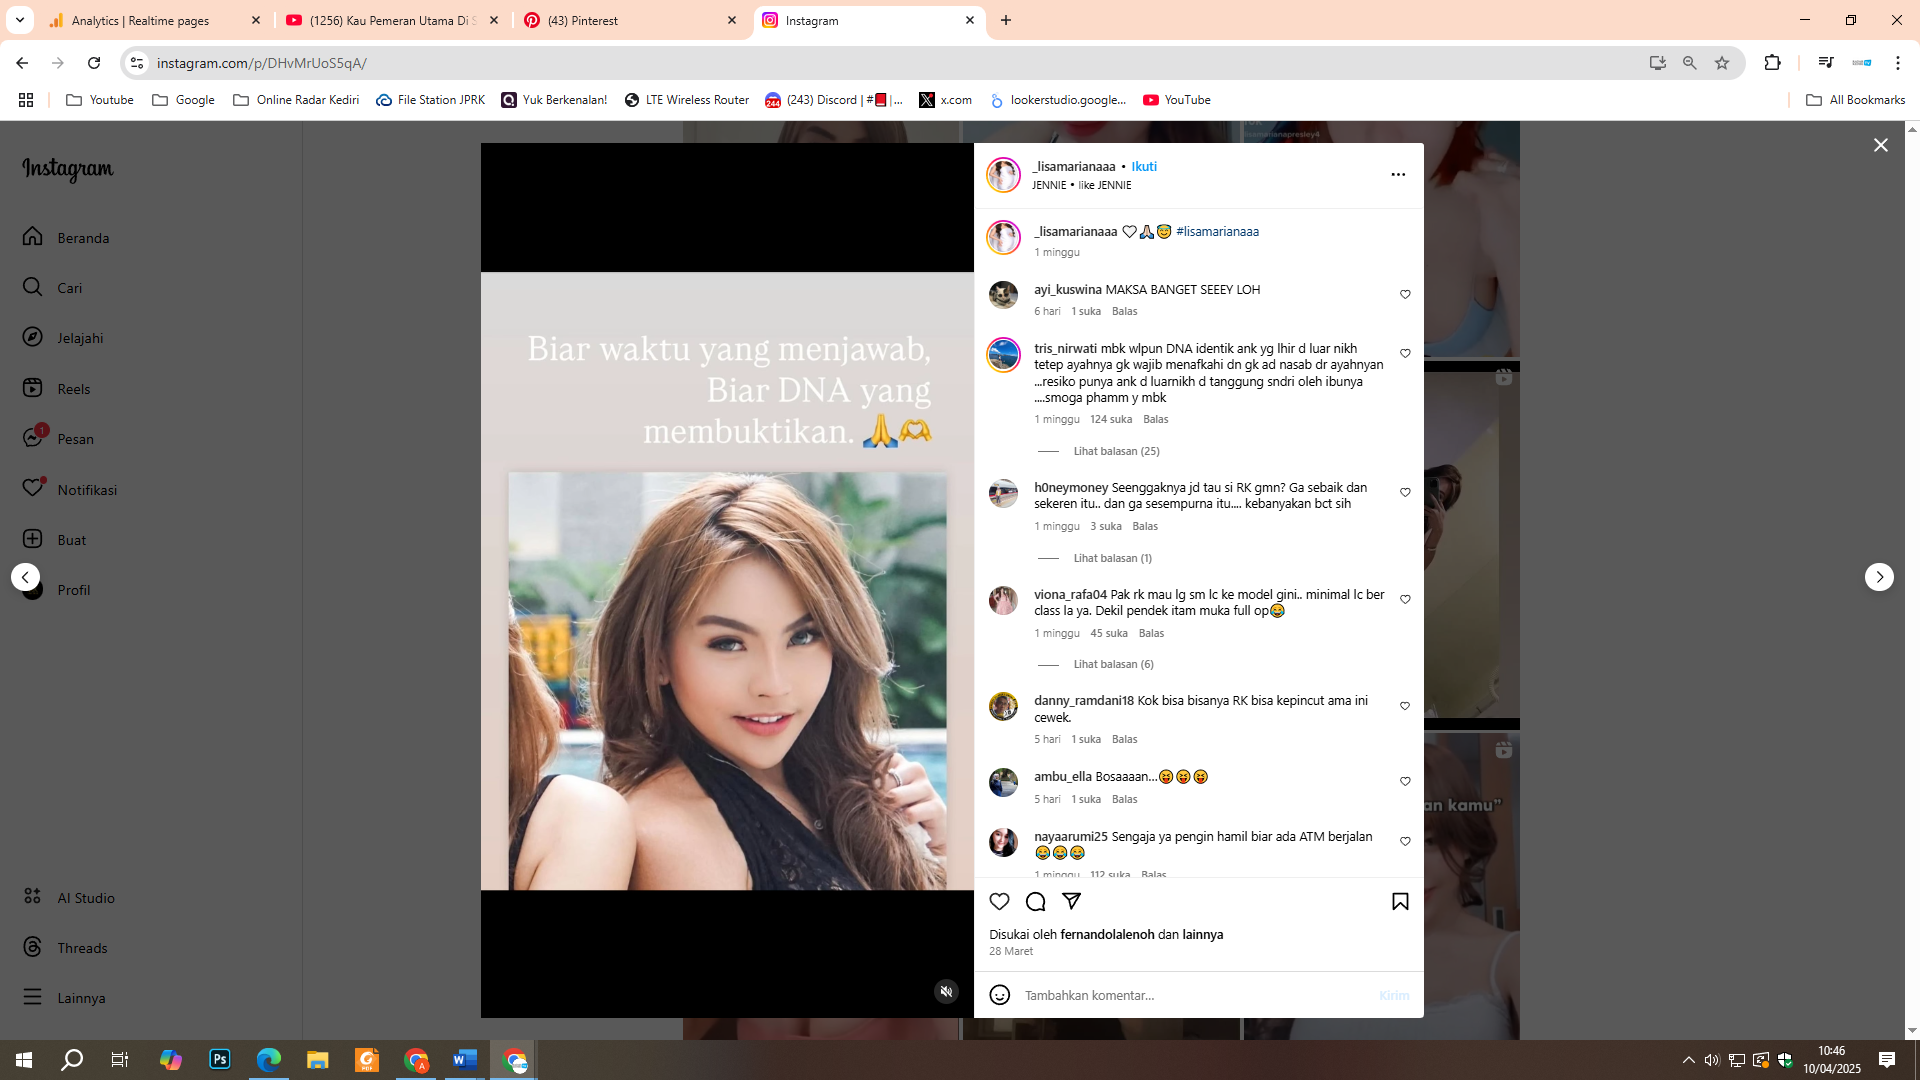Like h0neymoney's comment
This screenshot has width=1920, height=1080.
pyautogui.click(x=1405, y=492)
